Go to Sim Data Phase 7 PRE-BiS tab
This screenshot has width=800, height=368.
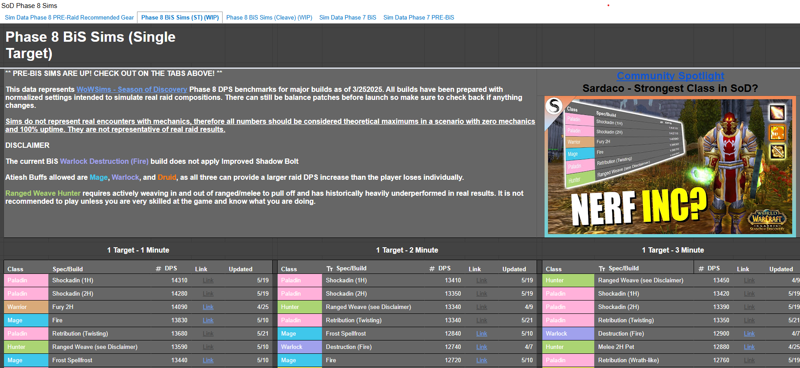418,17
